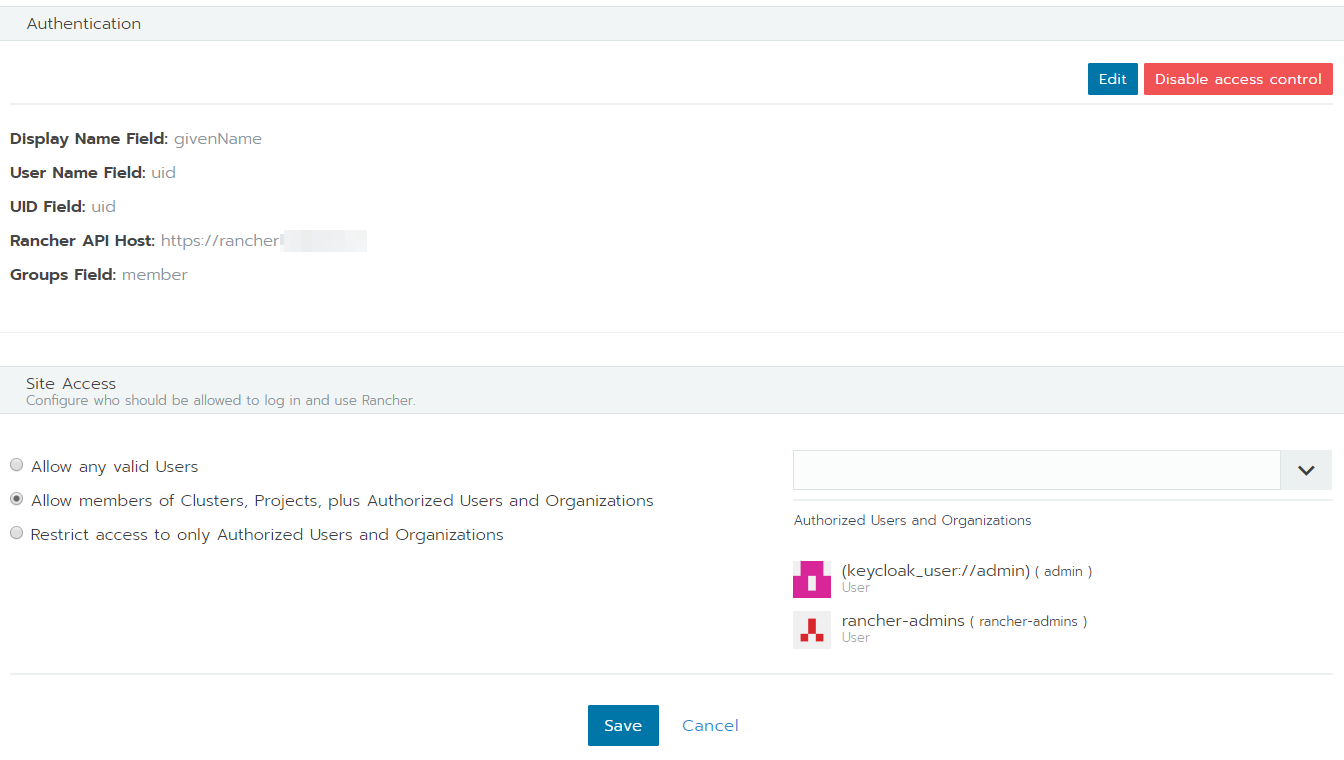The width and height of the screenshot is (1344, 760).
Task: Click the Site Access section header
Action: pyautogui.click(x=69, y=383)
